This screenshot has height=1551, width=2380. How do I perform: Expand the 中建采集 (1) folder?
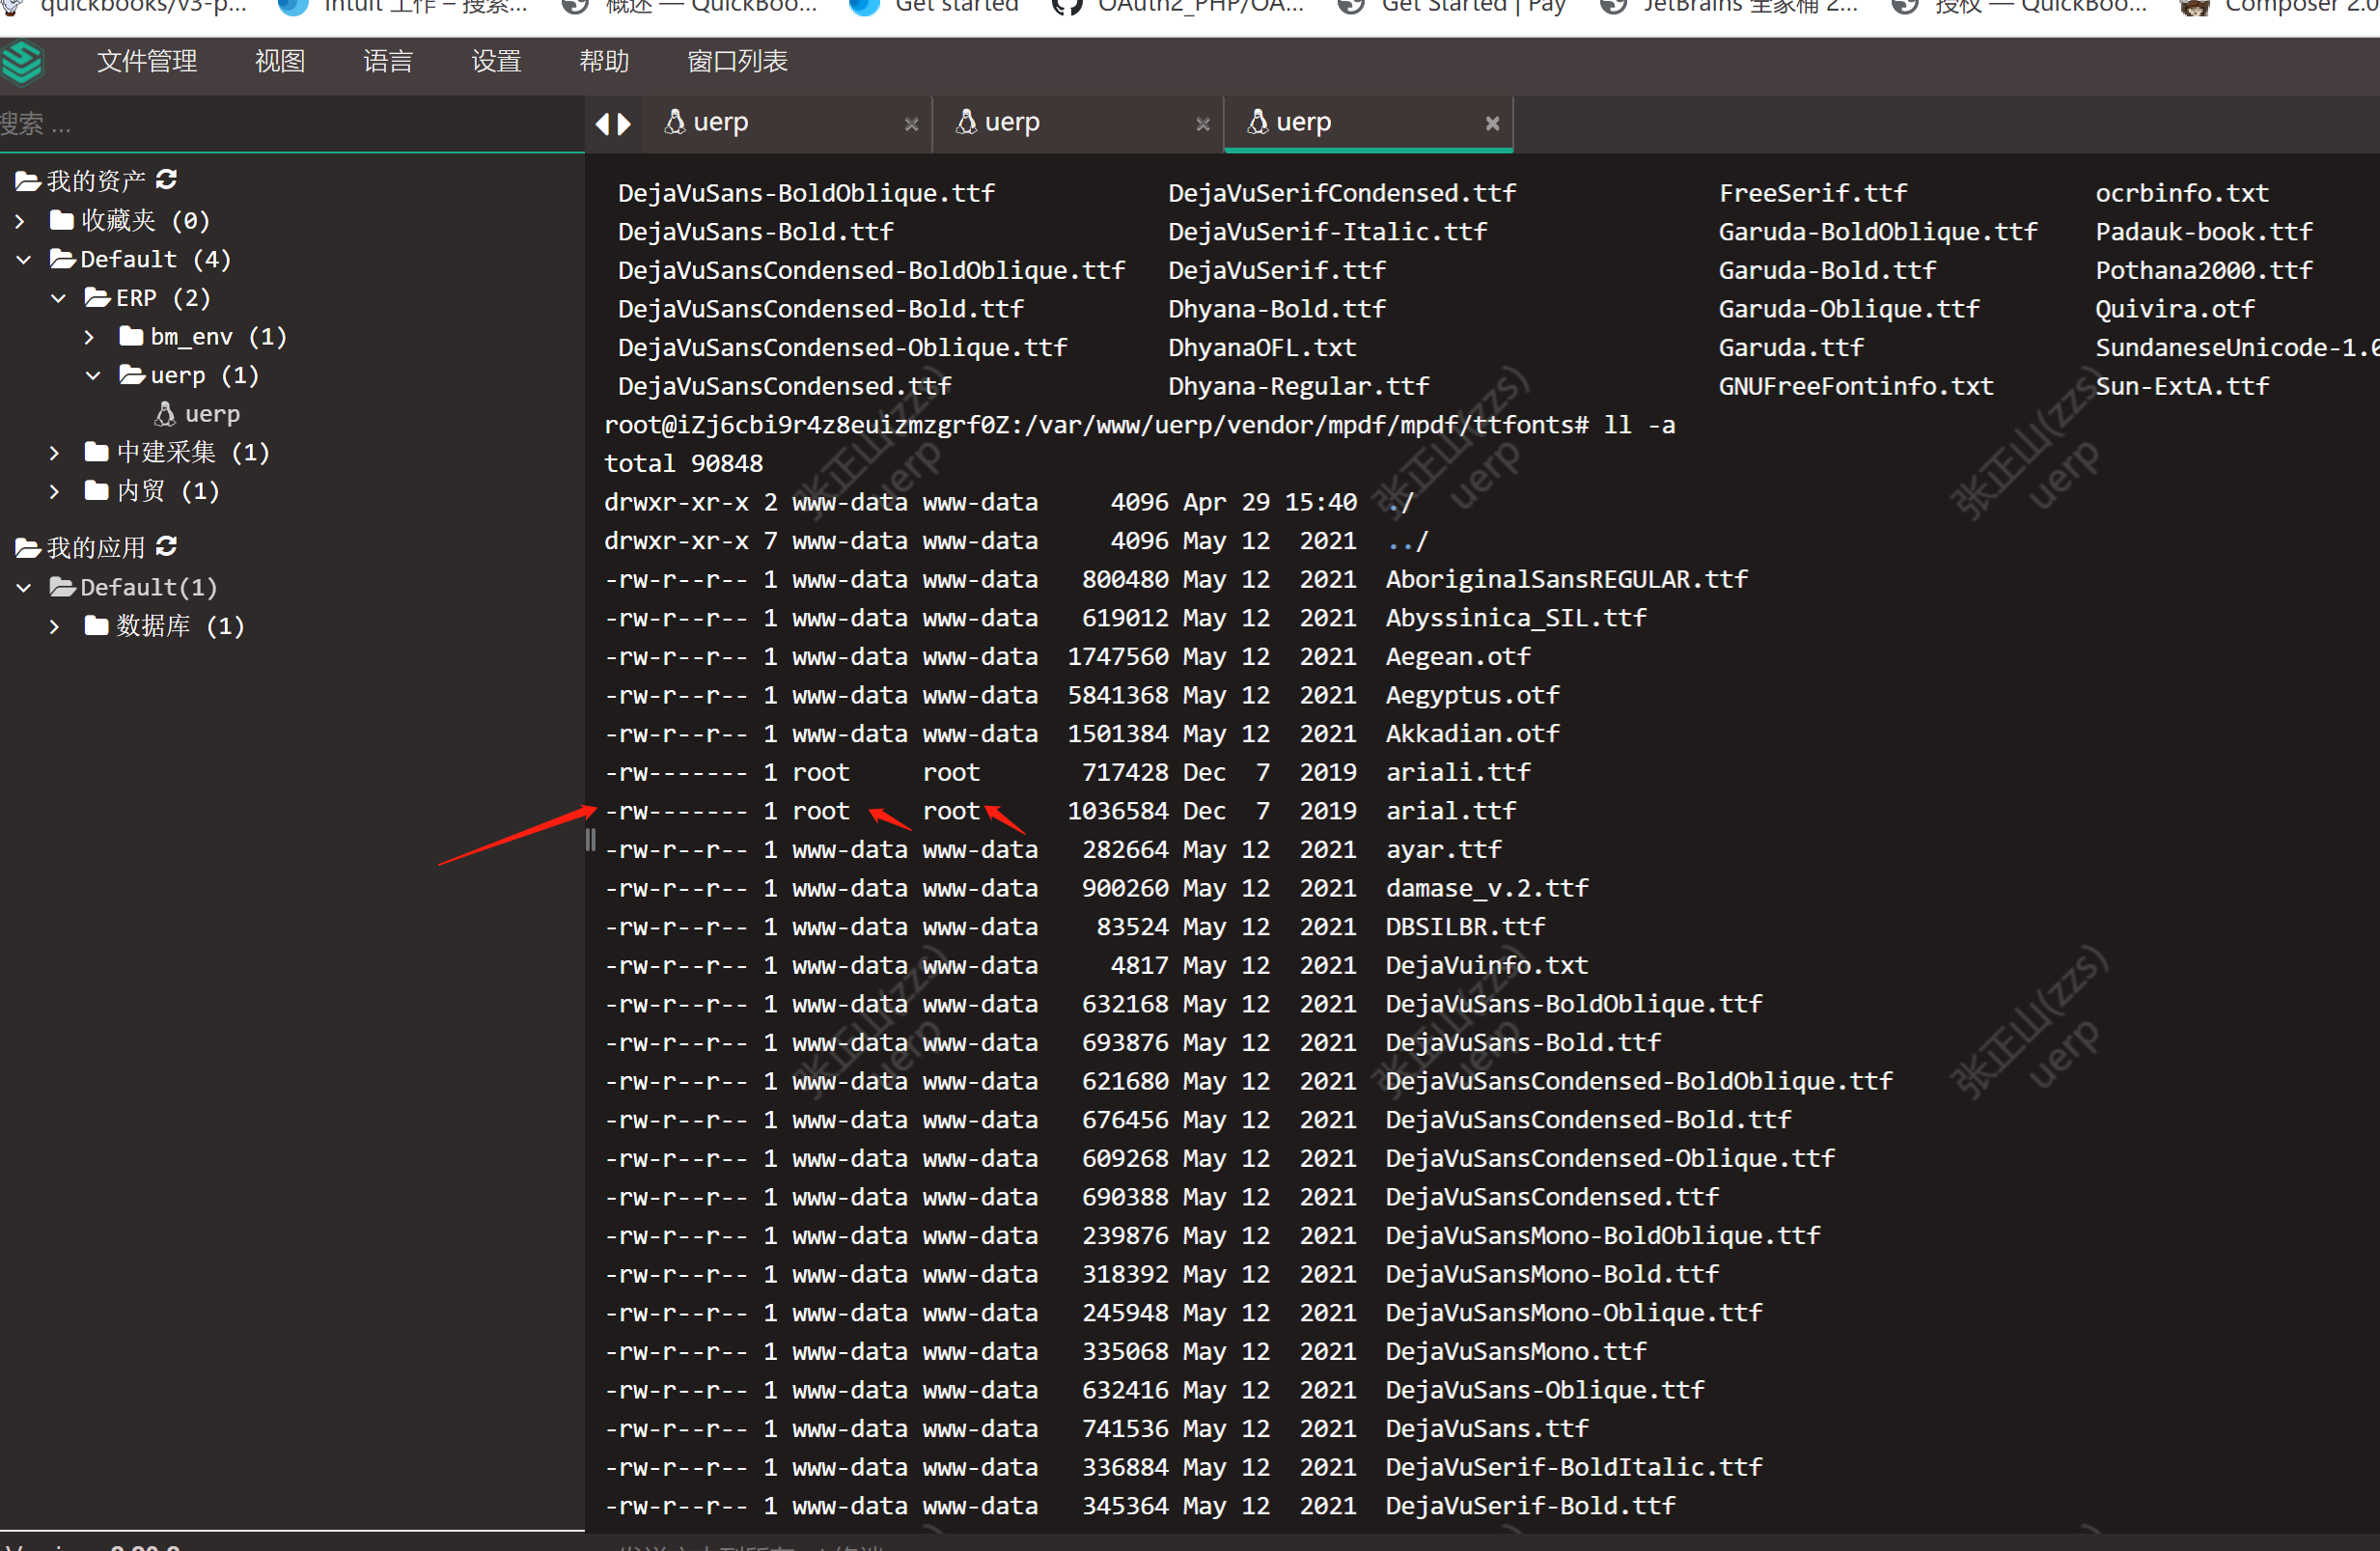coord(55,453)
